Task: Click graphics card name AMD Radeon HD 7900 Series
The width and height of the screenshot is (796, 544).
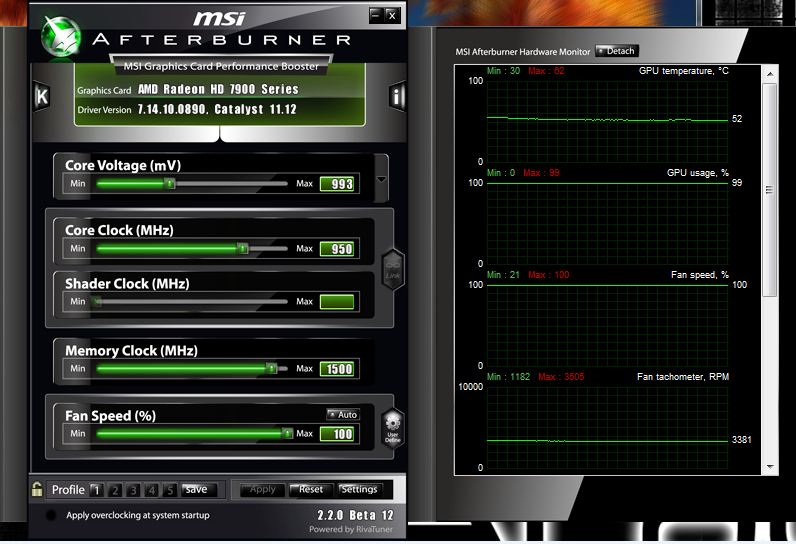Action: 218,89
